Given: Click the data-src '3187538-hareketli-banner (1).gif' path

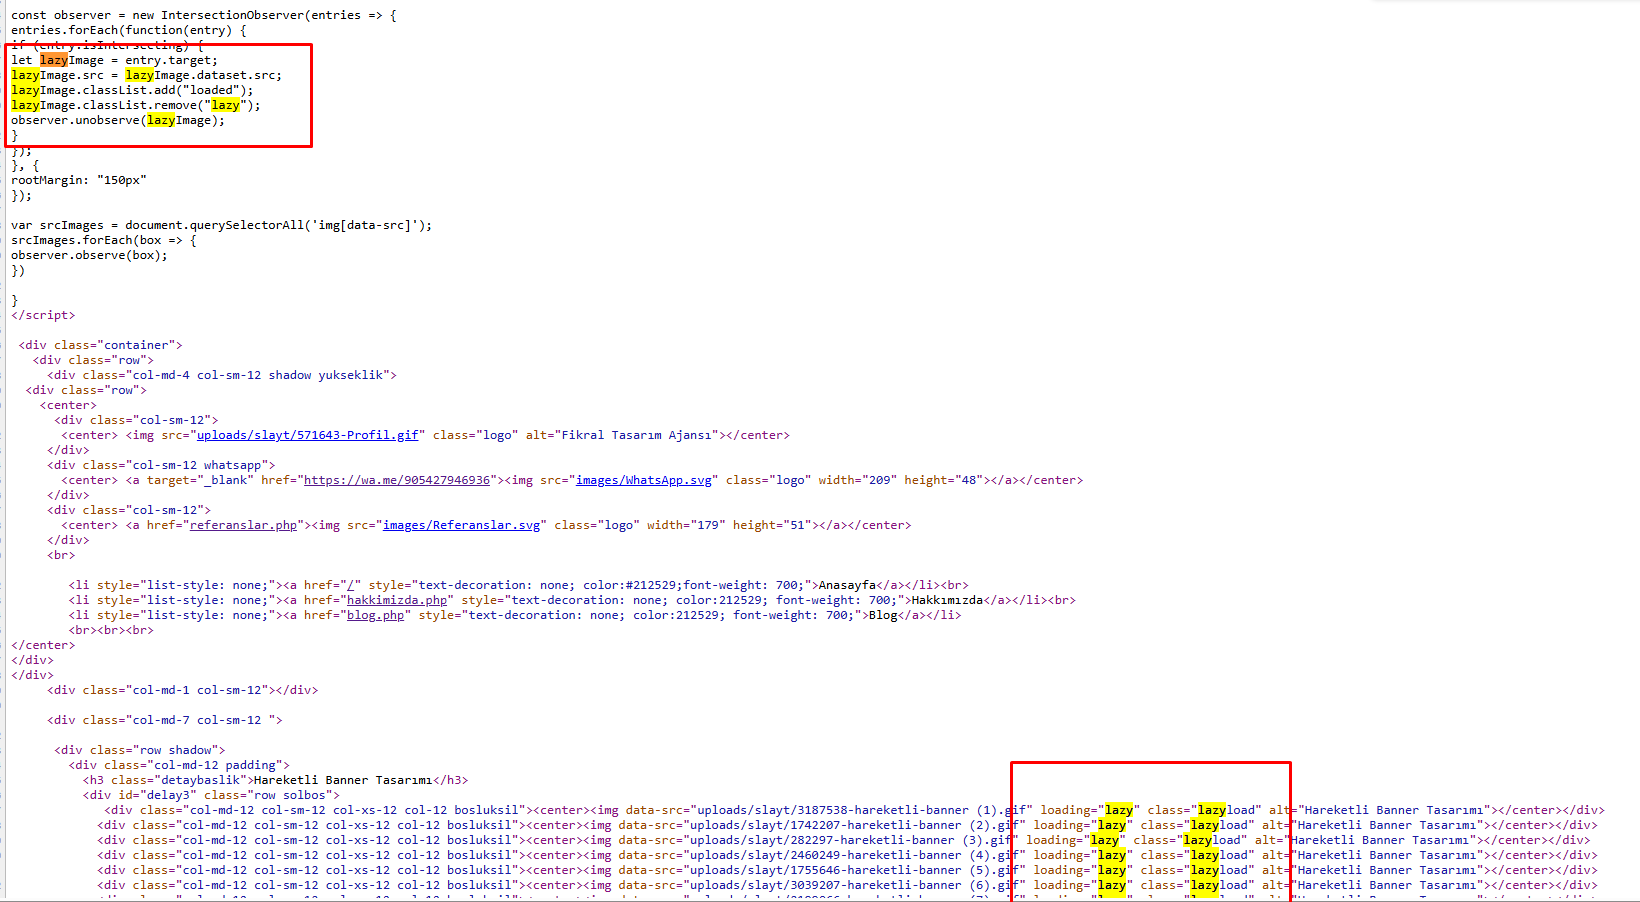Looking at the screenshot, I should click(861, 810).
